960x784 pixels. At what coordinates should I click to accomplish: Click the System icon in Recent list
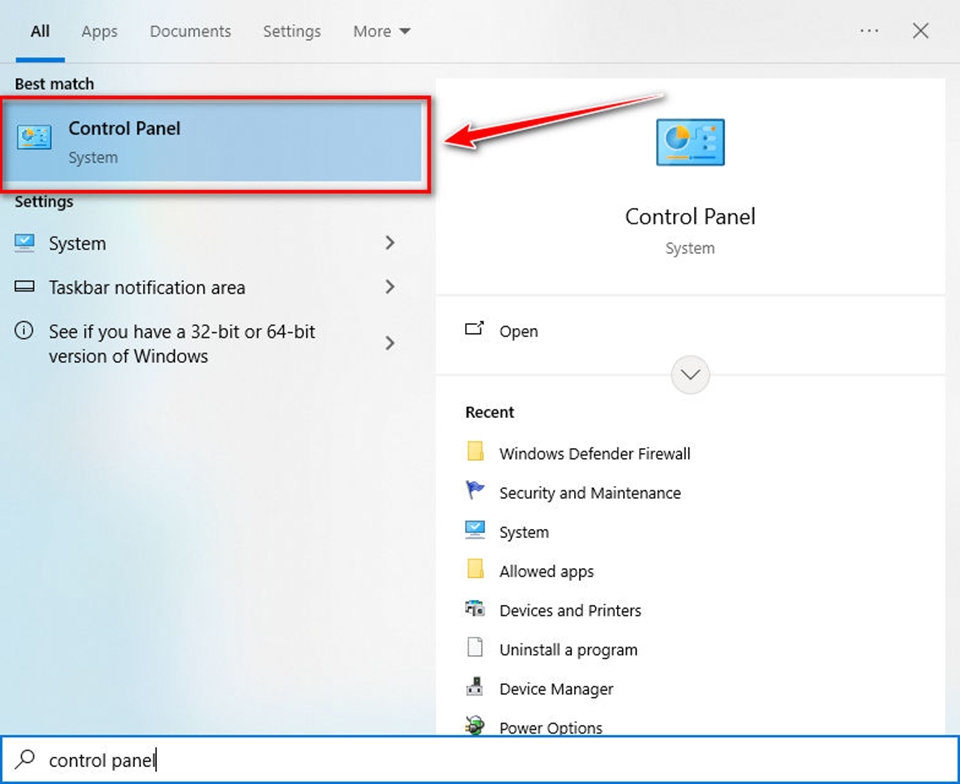[x=474, y=530]
